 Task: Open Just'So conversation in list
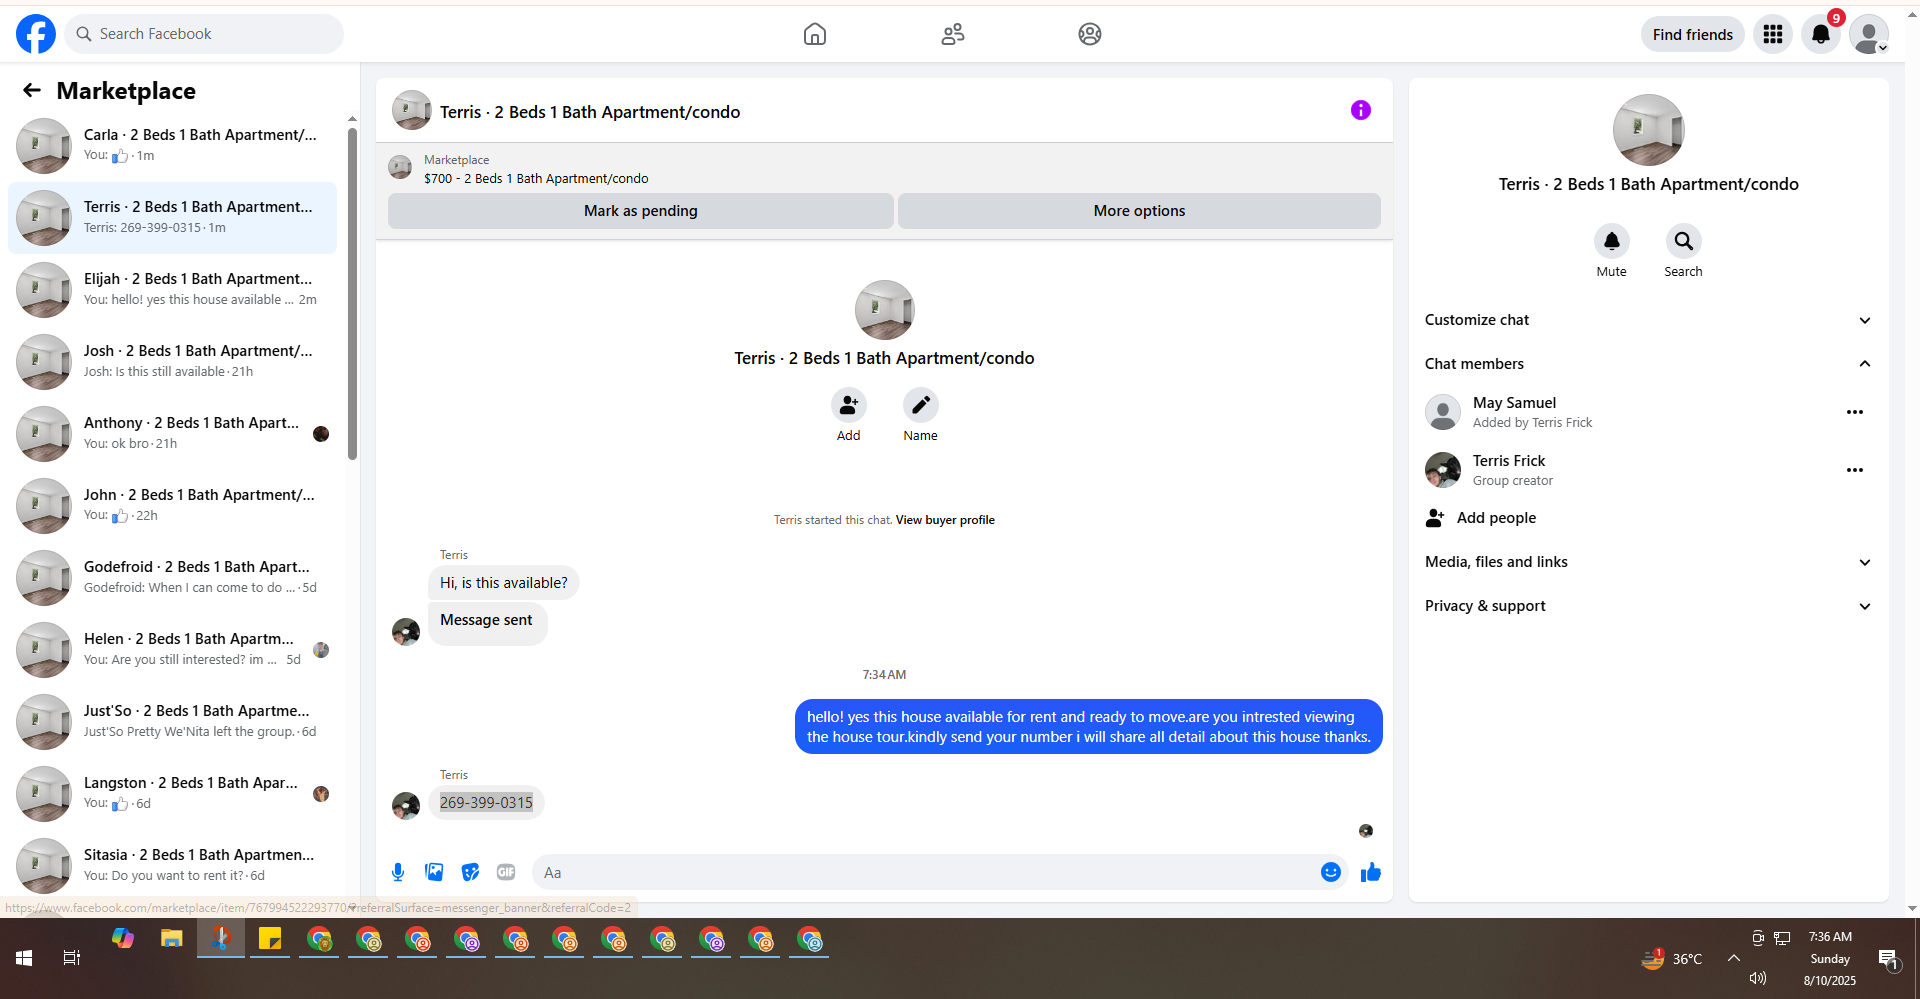tap(172, 722)
